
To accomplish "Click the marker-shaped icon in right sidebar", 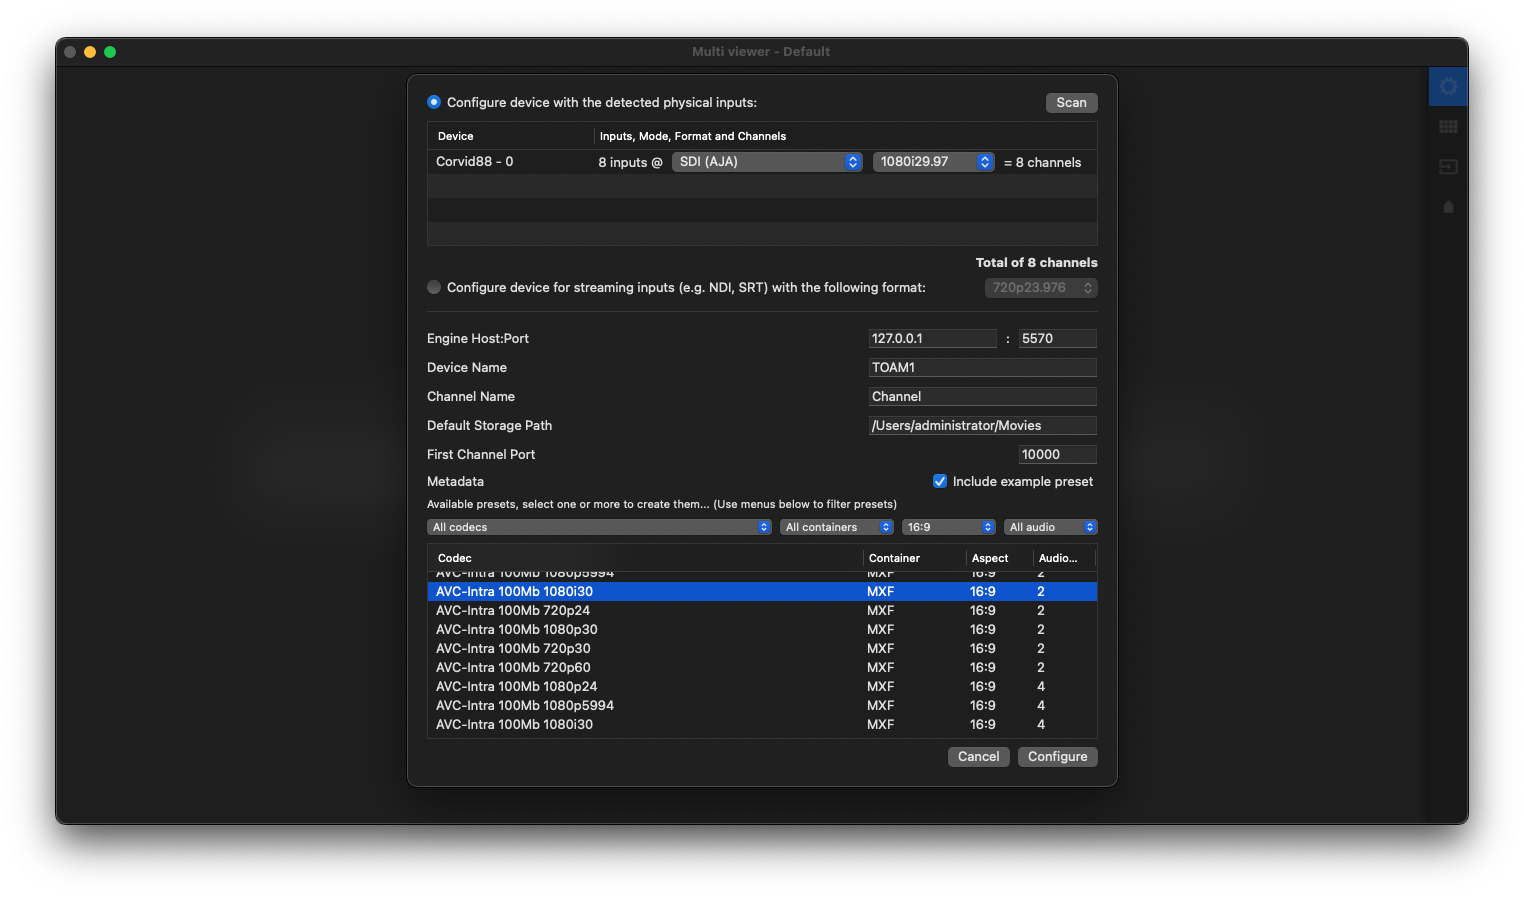I will (x=1448, y=207).
